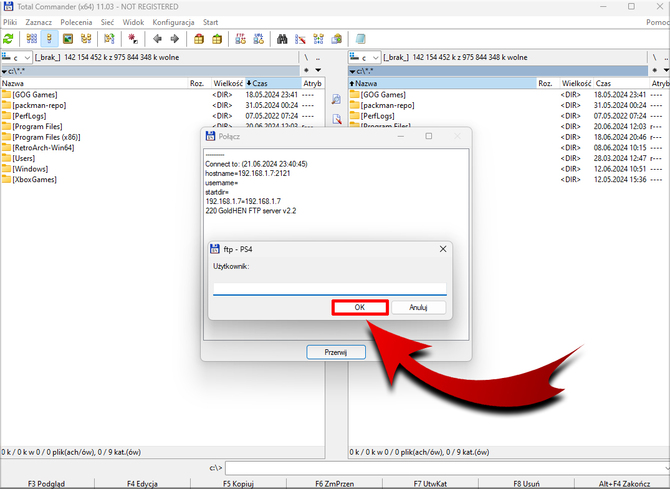
Task: Expand right panel path history arrow
Action: (x=353, y=71)
